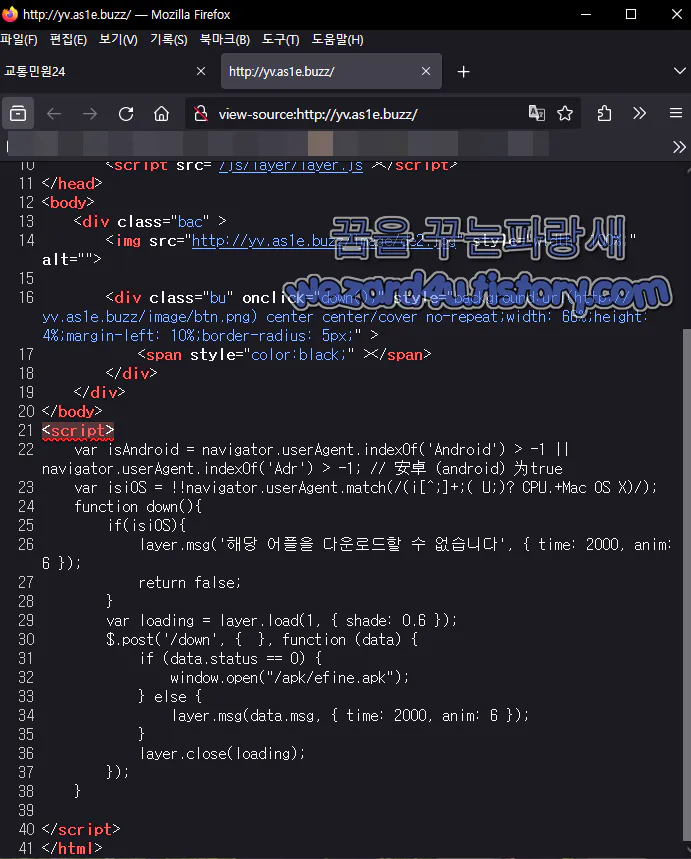Maximize the Firefox window
Viewport: 691px width, 859px height.
[x=631, y=14]
